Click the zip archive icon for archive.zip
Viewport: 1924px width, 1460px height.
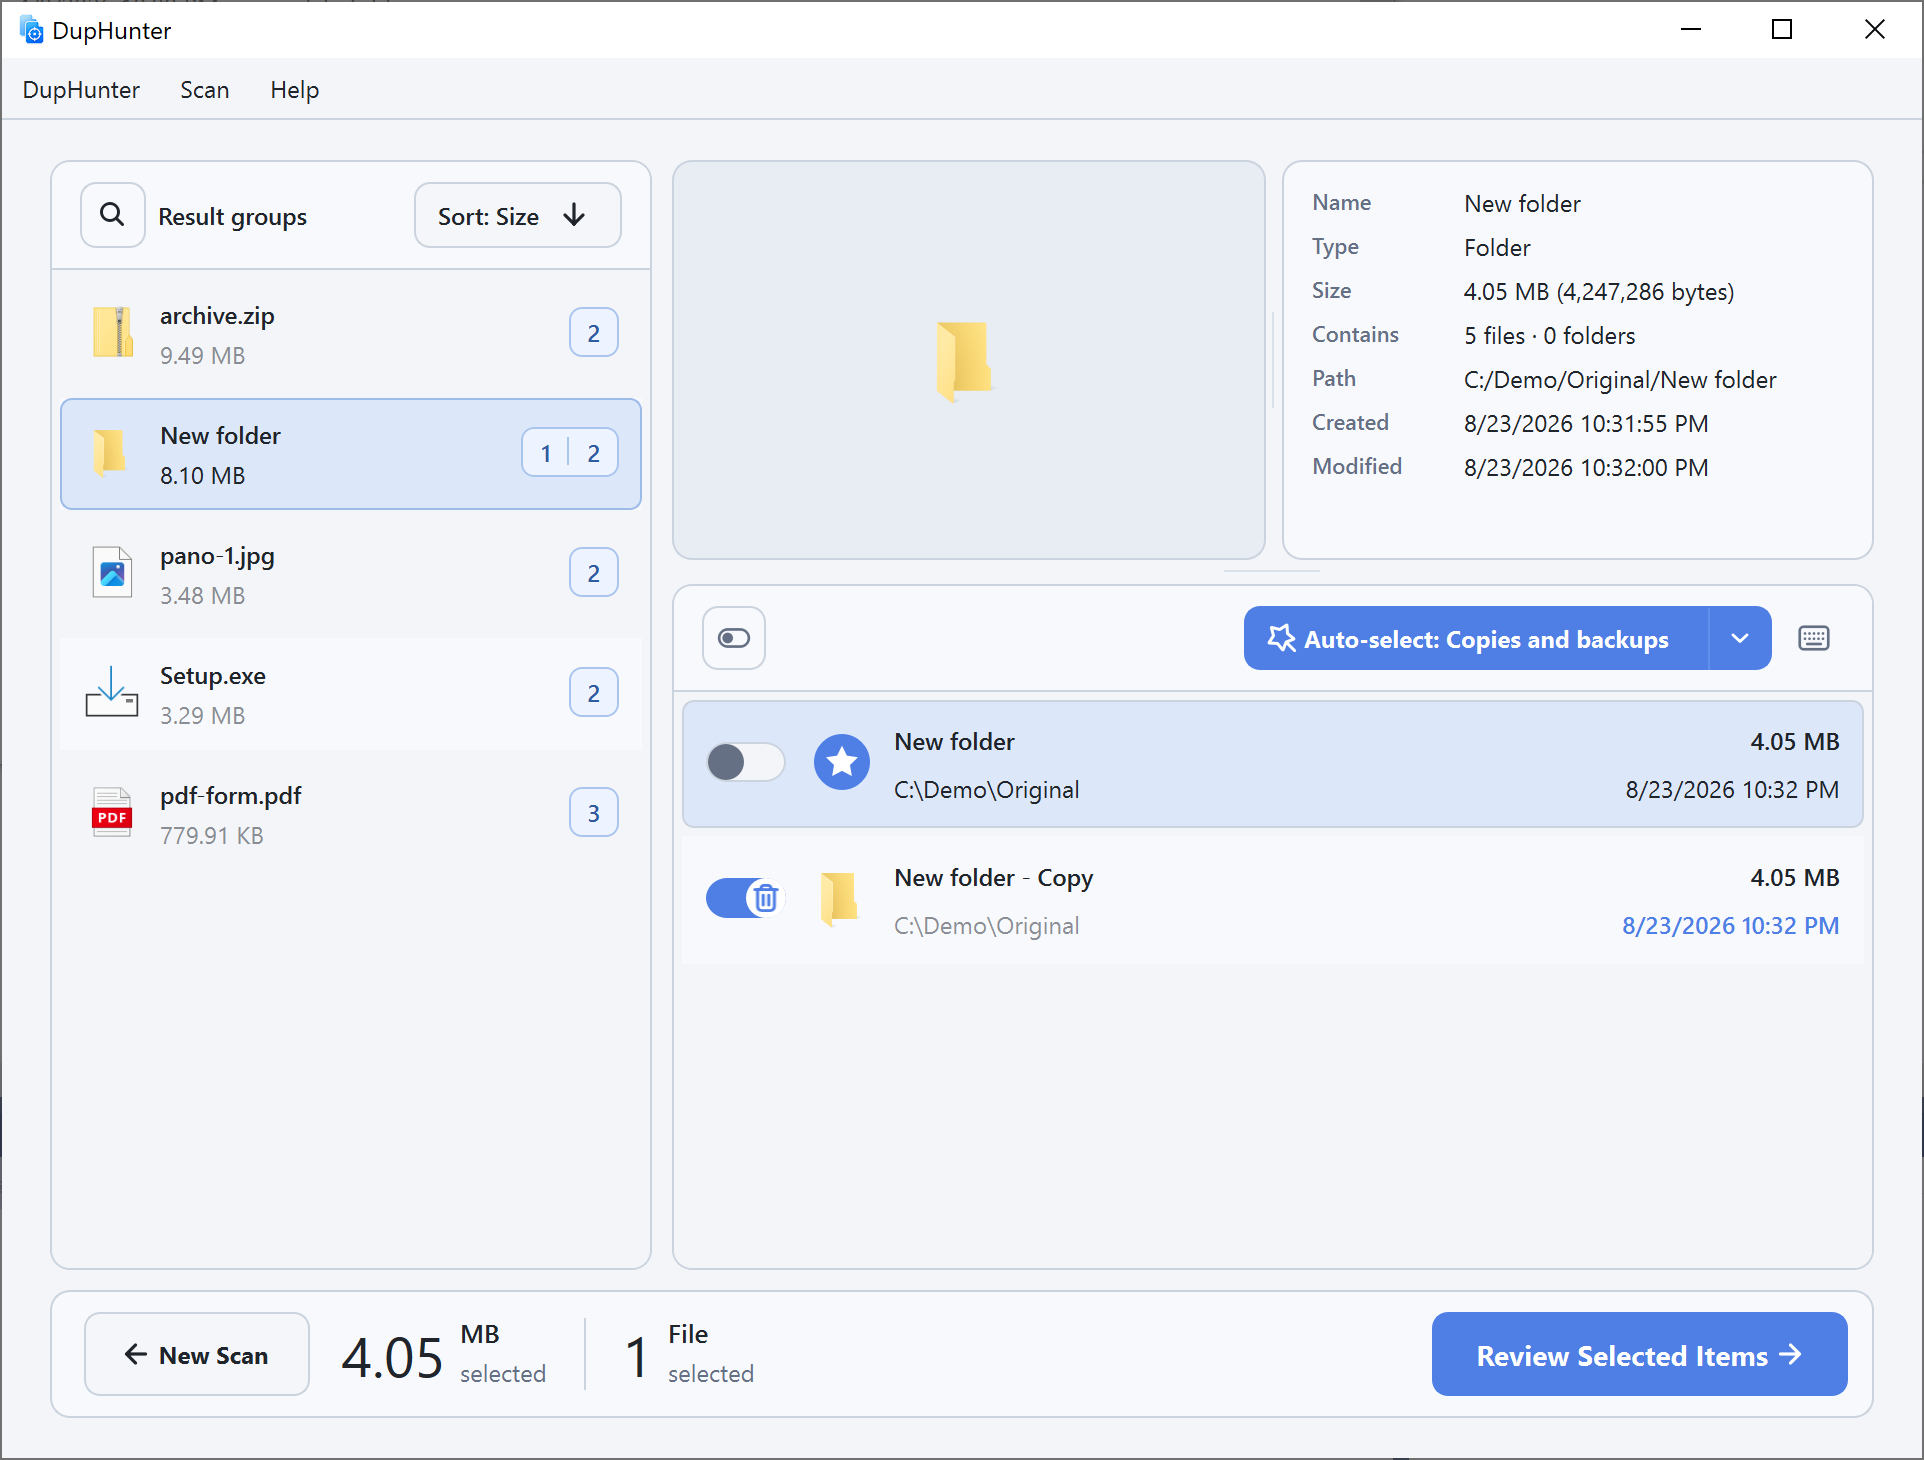[x=113, y=333]
